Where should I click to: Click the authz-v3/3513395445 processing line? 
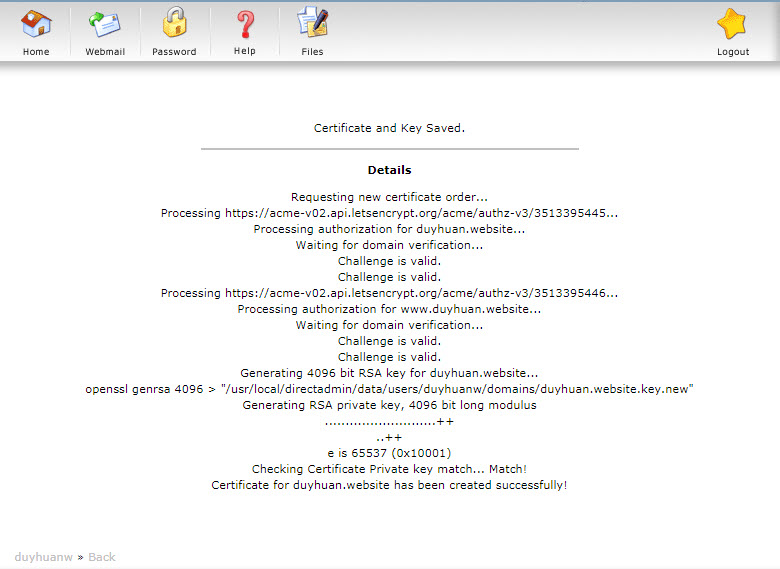389,213
